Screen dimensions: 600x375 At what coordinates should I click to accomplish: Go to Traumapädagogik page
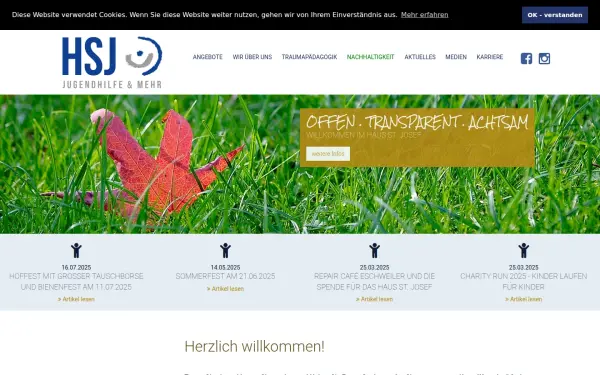coord(309,57)
